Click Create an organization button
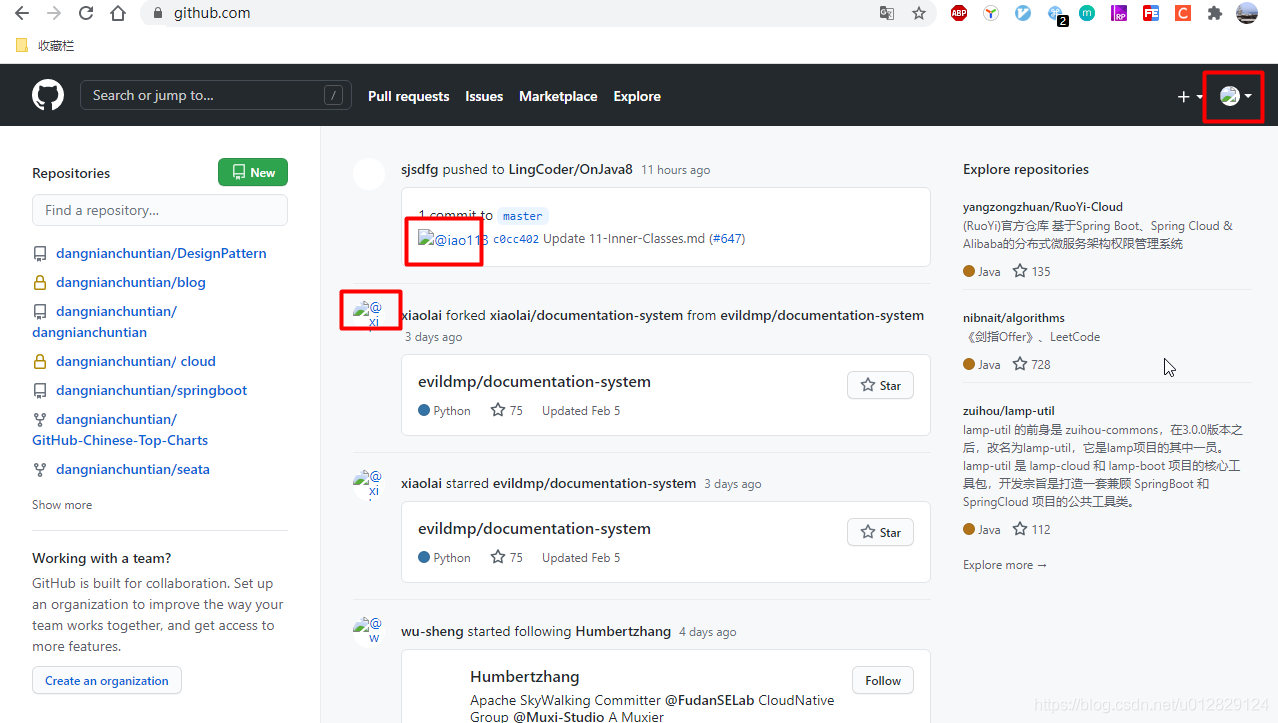 point(107,681)
